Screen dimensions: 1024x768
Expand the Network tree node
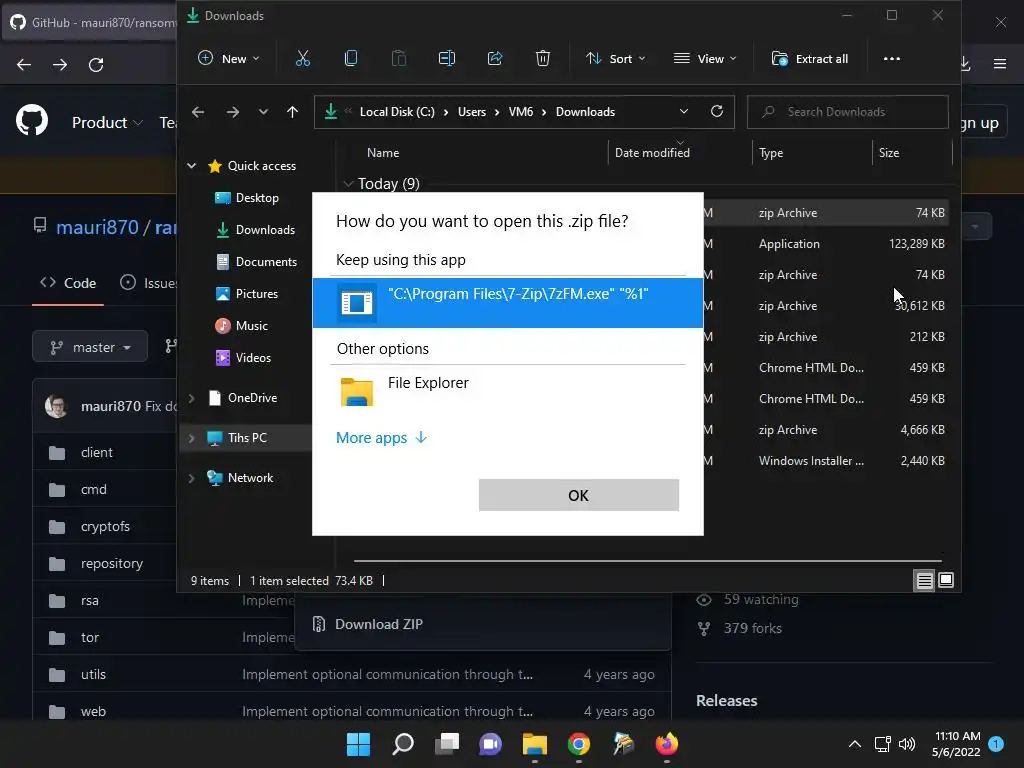pyautogui.click(x=191, y=478)
